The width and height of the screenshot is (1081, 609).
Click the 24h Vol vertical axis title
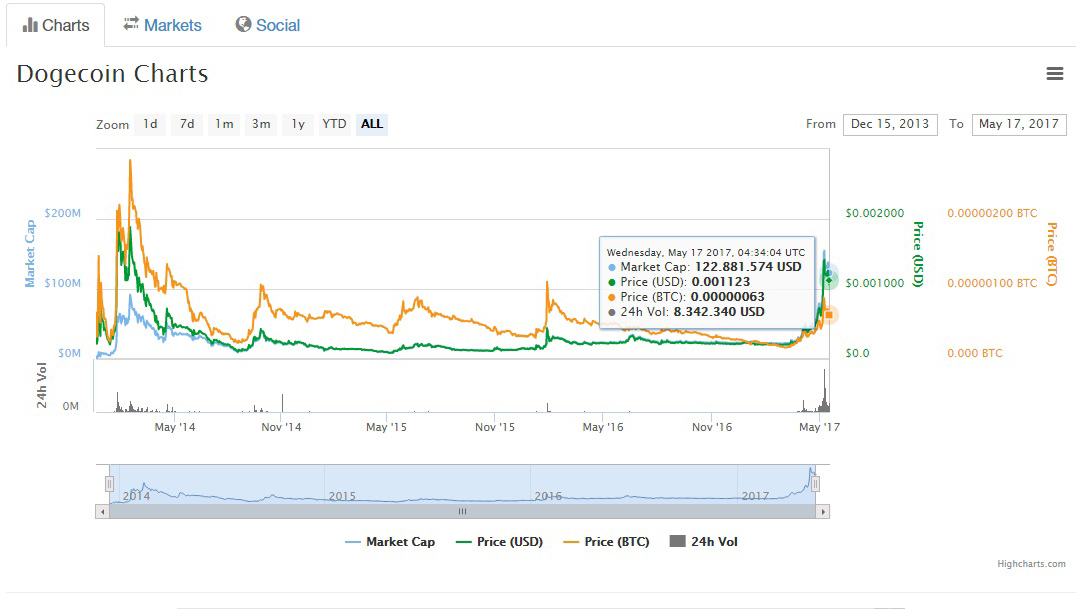pyautogui.click(x=42, y=386)
